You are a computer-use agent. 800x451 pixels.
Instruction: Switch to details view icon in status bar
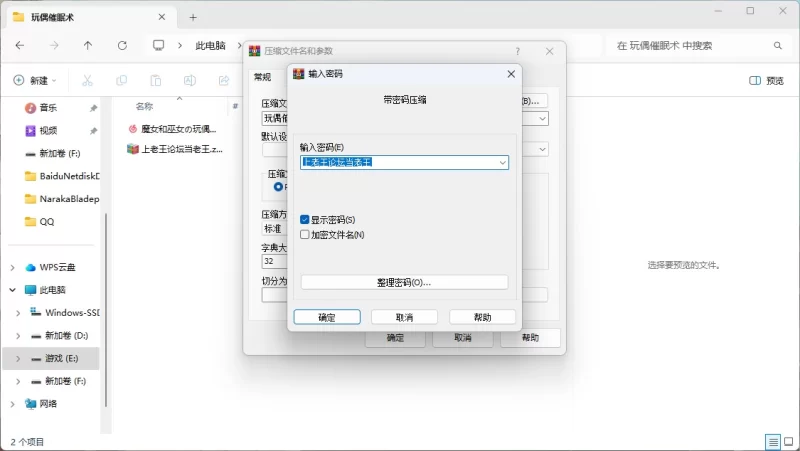pos(773,442)
